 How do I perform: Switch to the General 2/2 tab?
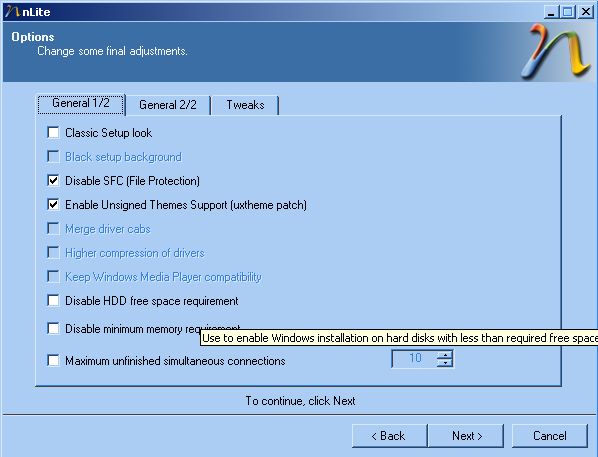168,105
